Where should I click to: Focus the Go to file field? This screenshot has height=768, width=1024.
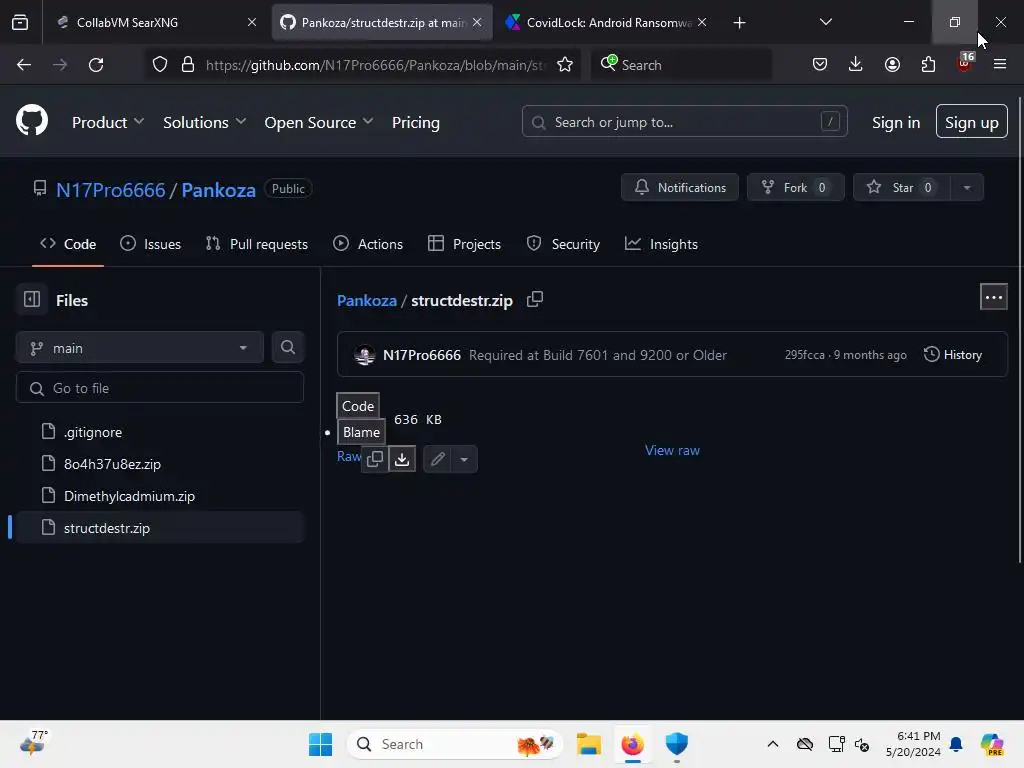159,388
